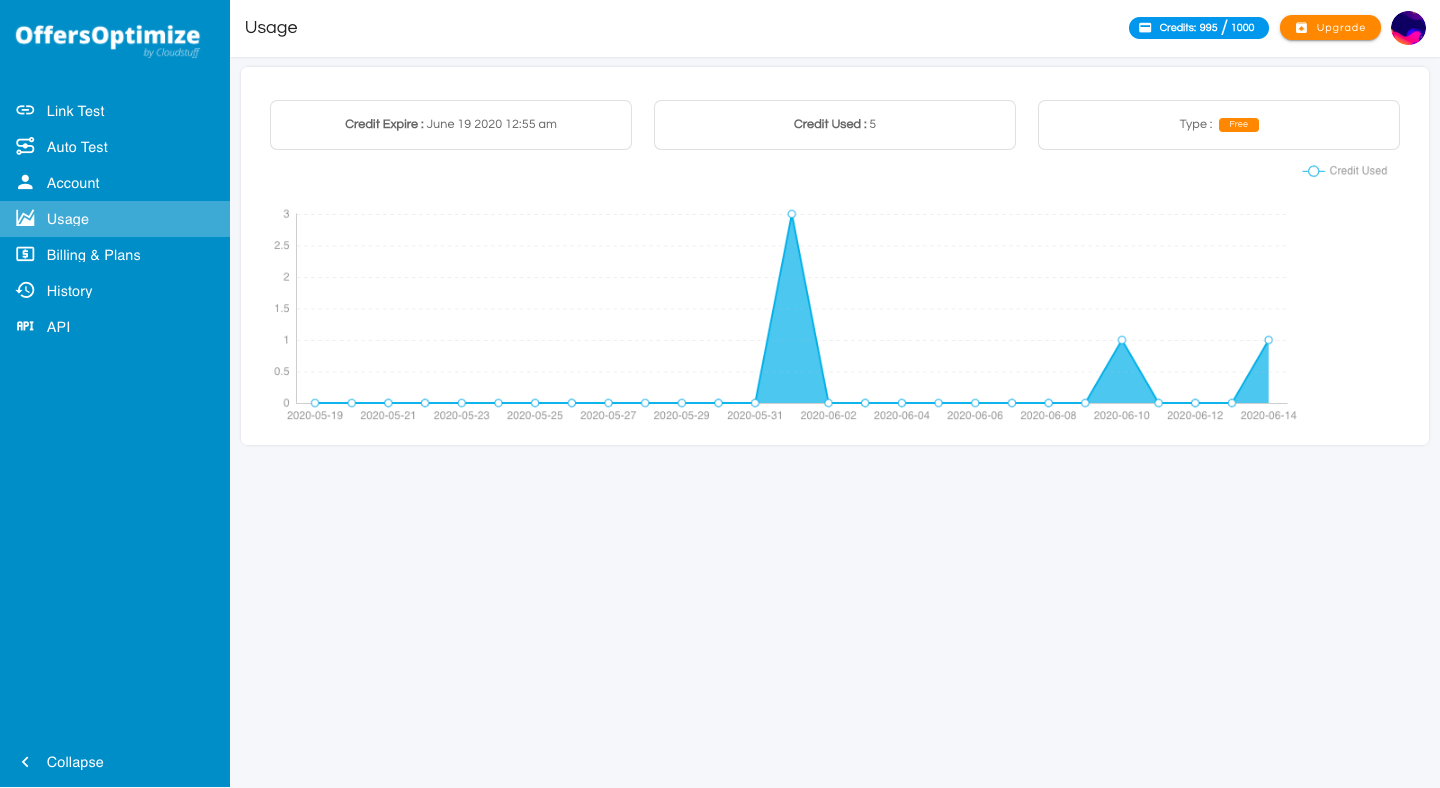Screen dimensions: 1440x788
Task: Open the user avatar menu
Action: pyautogui.click(x=1408, y=28)
